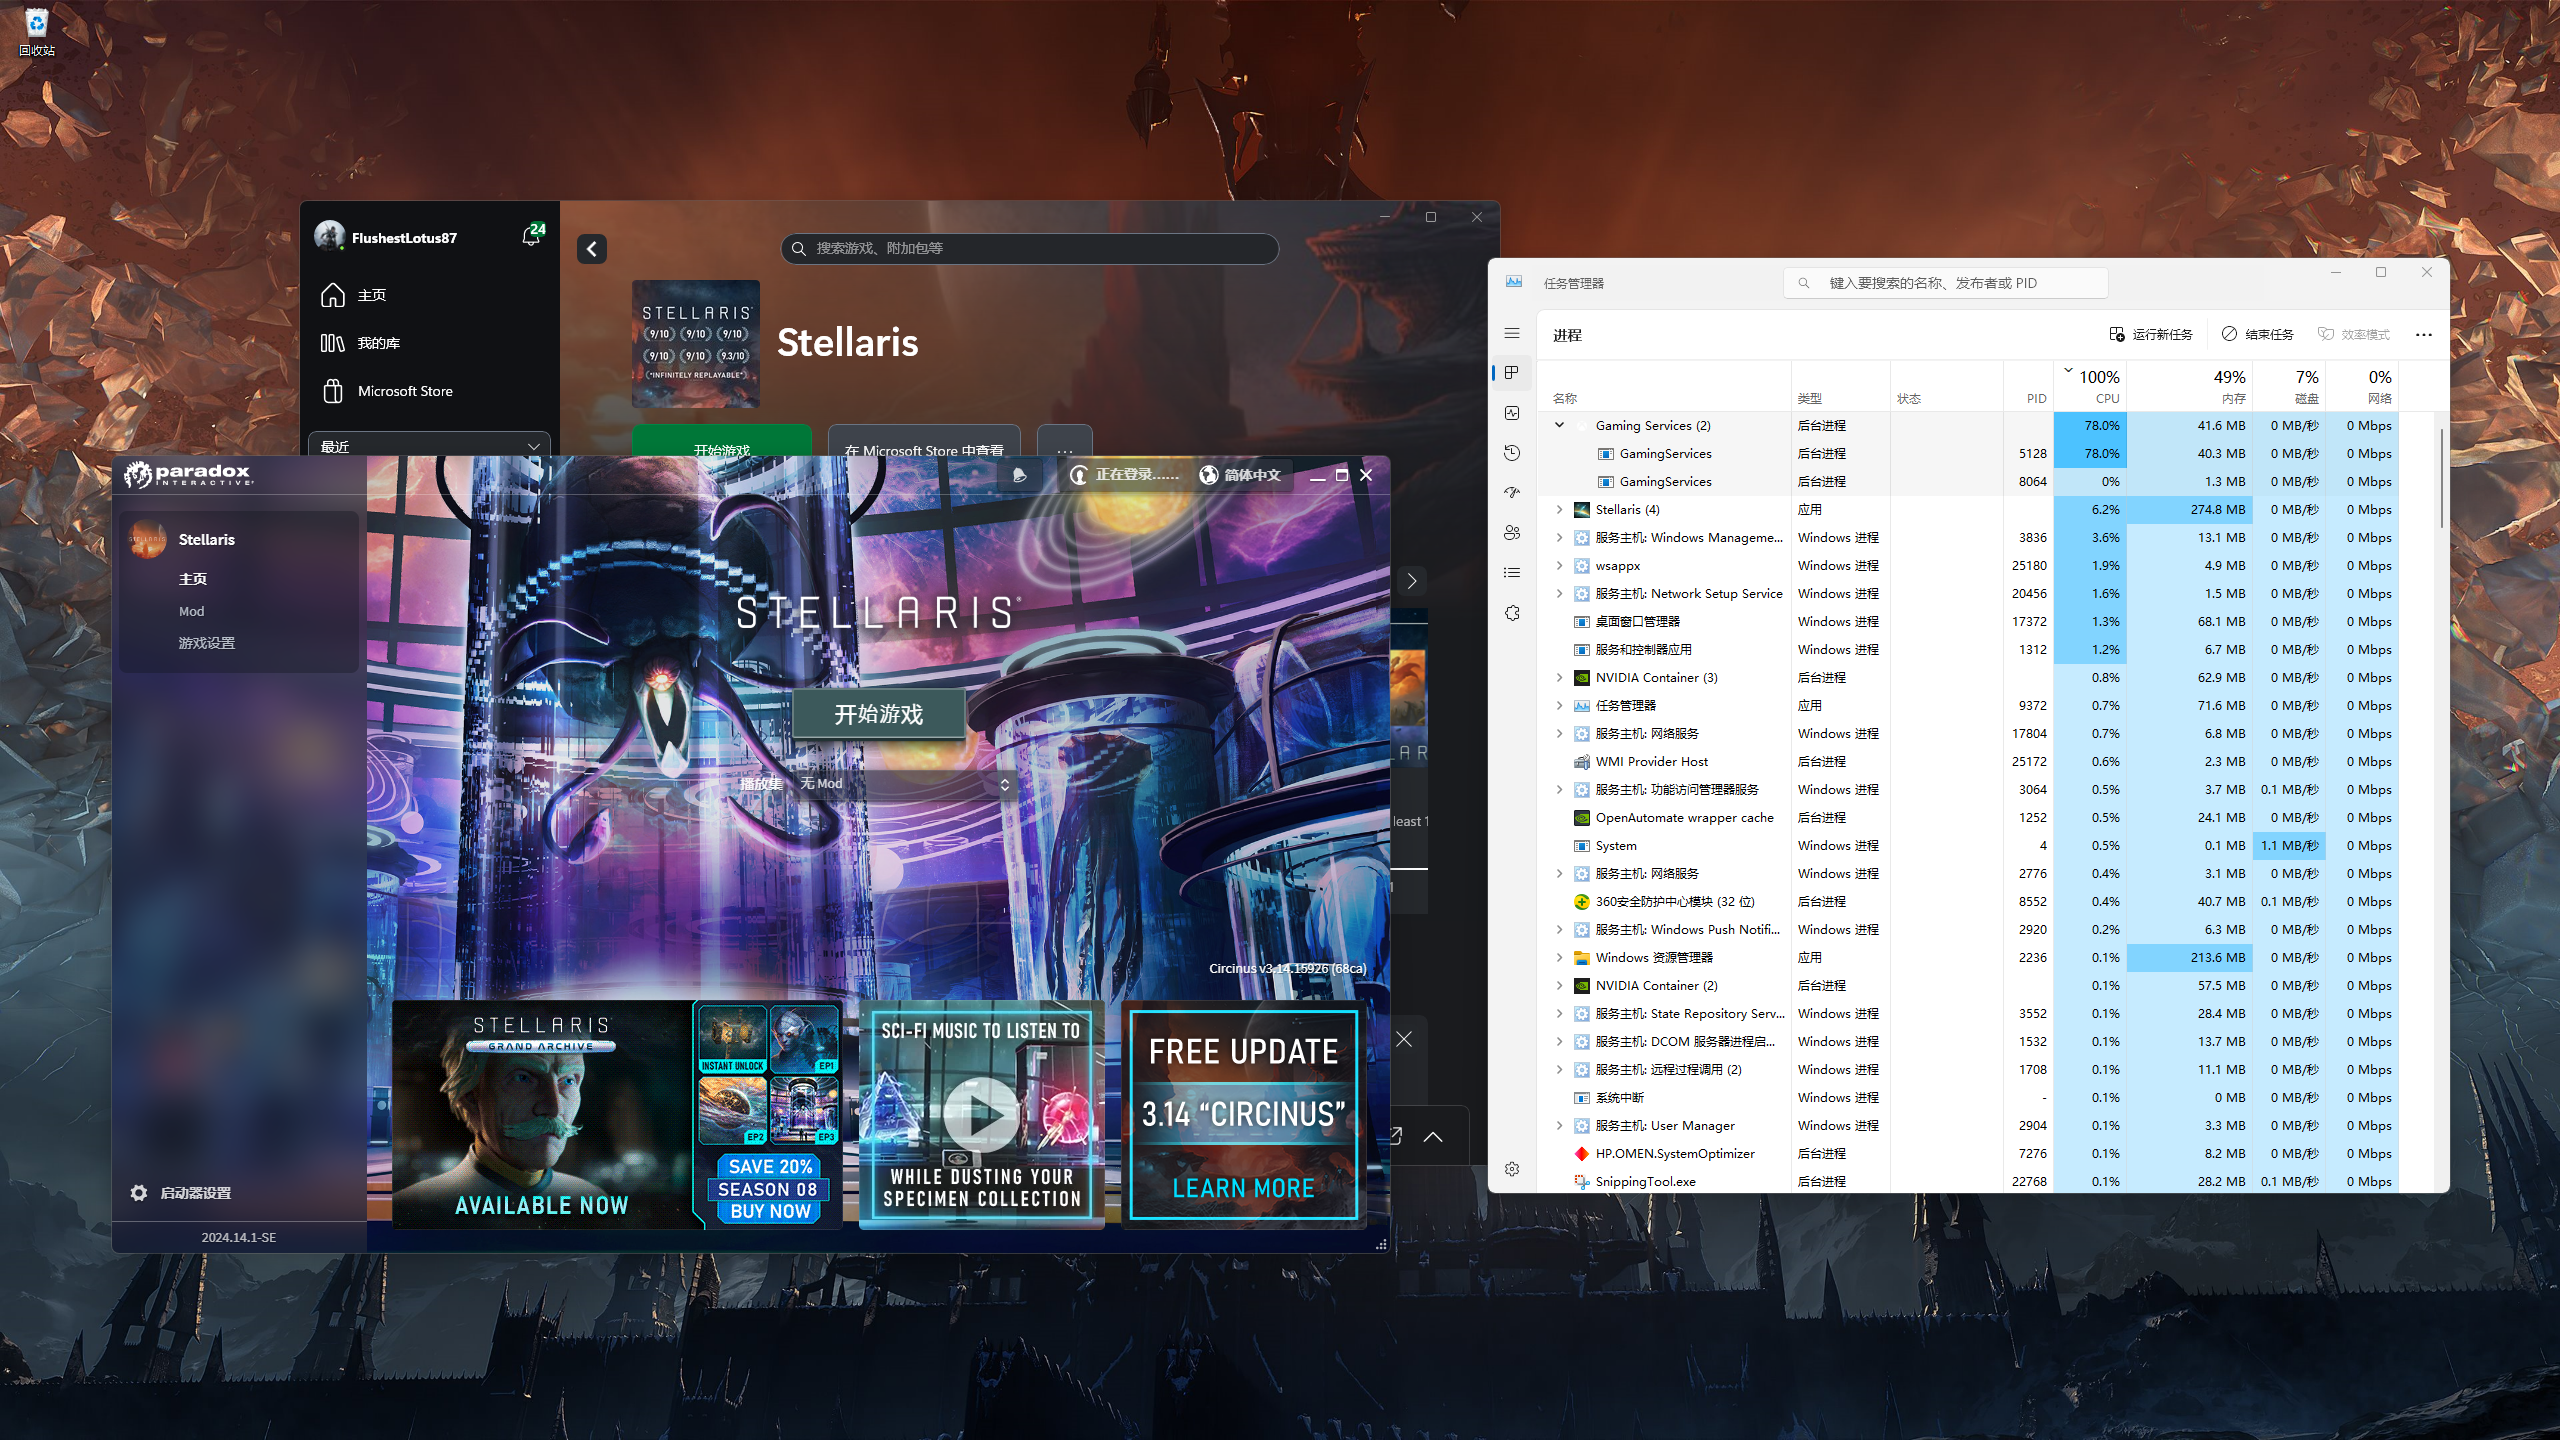Open Task Manager settings gear
Viewport: 2560px width, 1440px height.
[1512, 1169]
